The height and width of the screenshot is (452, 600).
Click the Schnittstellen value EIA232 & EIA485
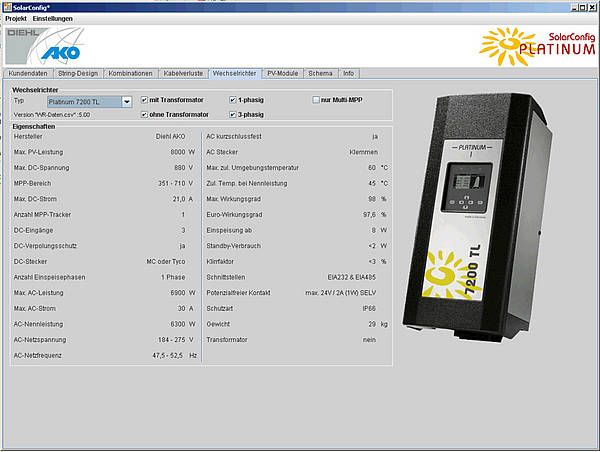tap(352, 277)
